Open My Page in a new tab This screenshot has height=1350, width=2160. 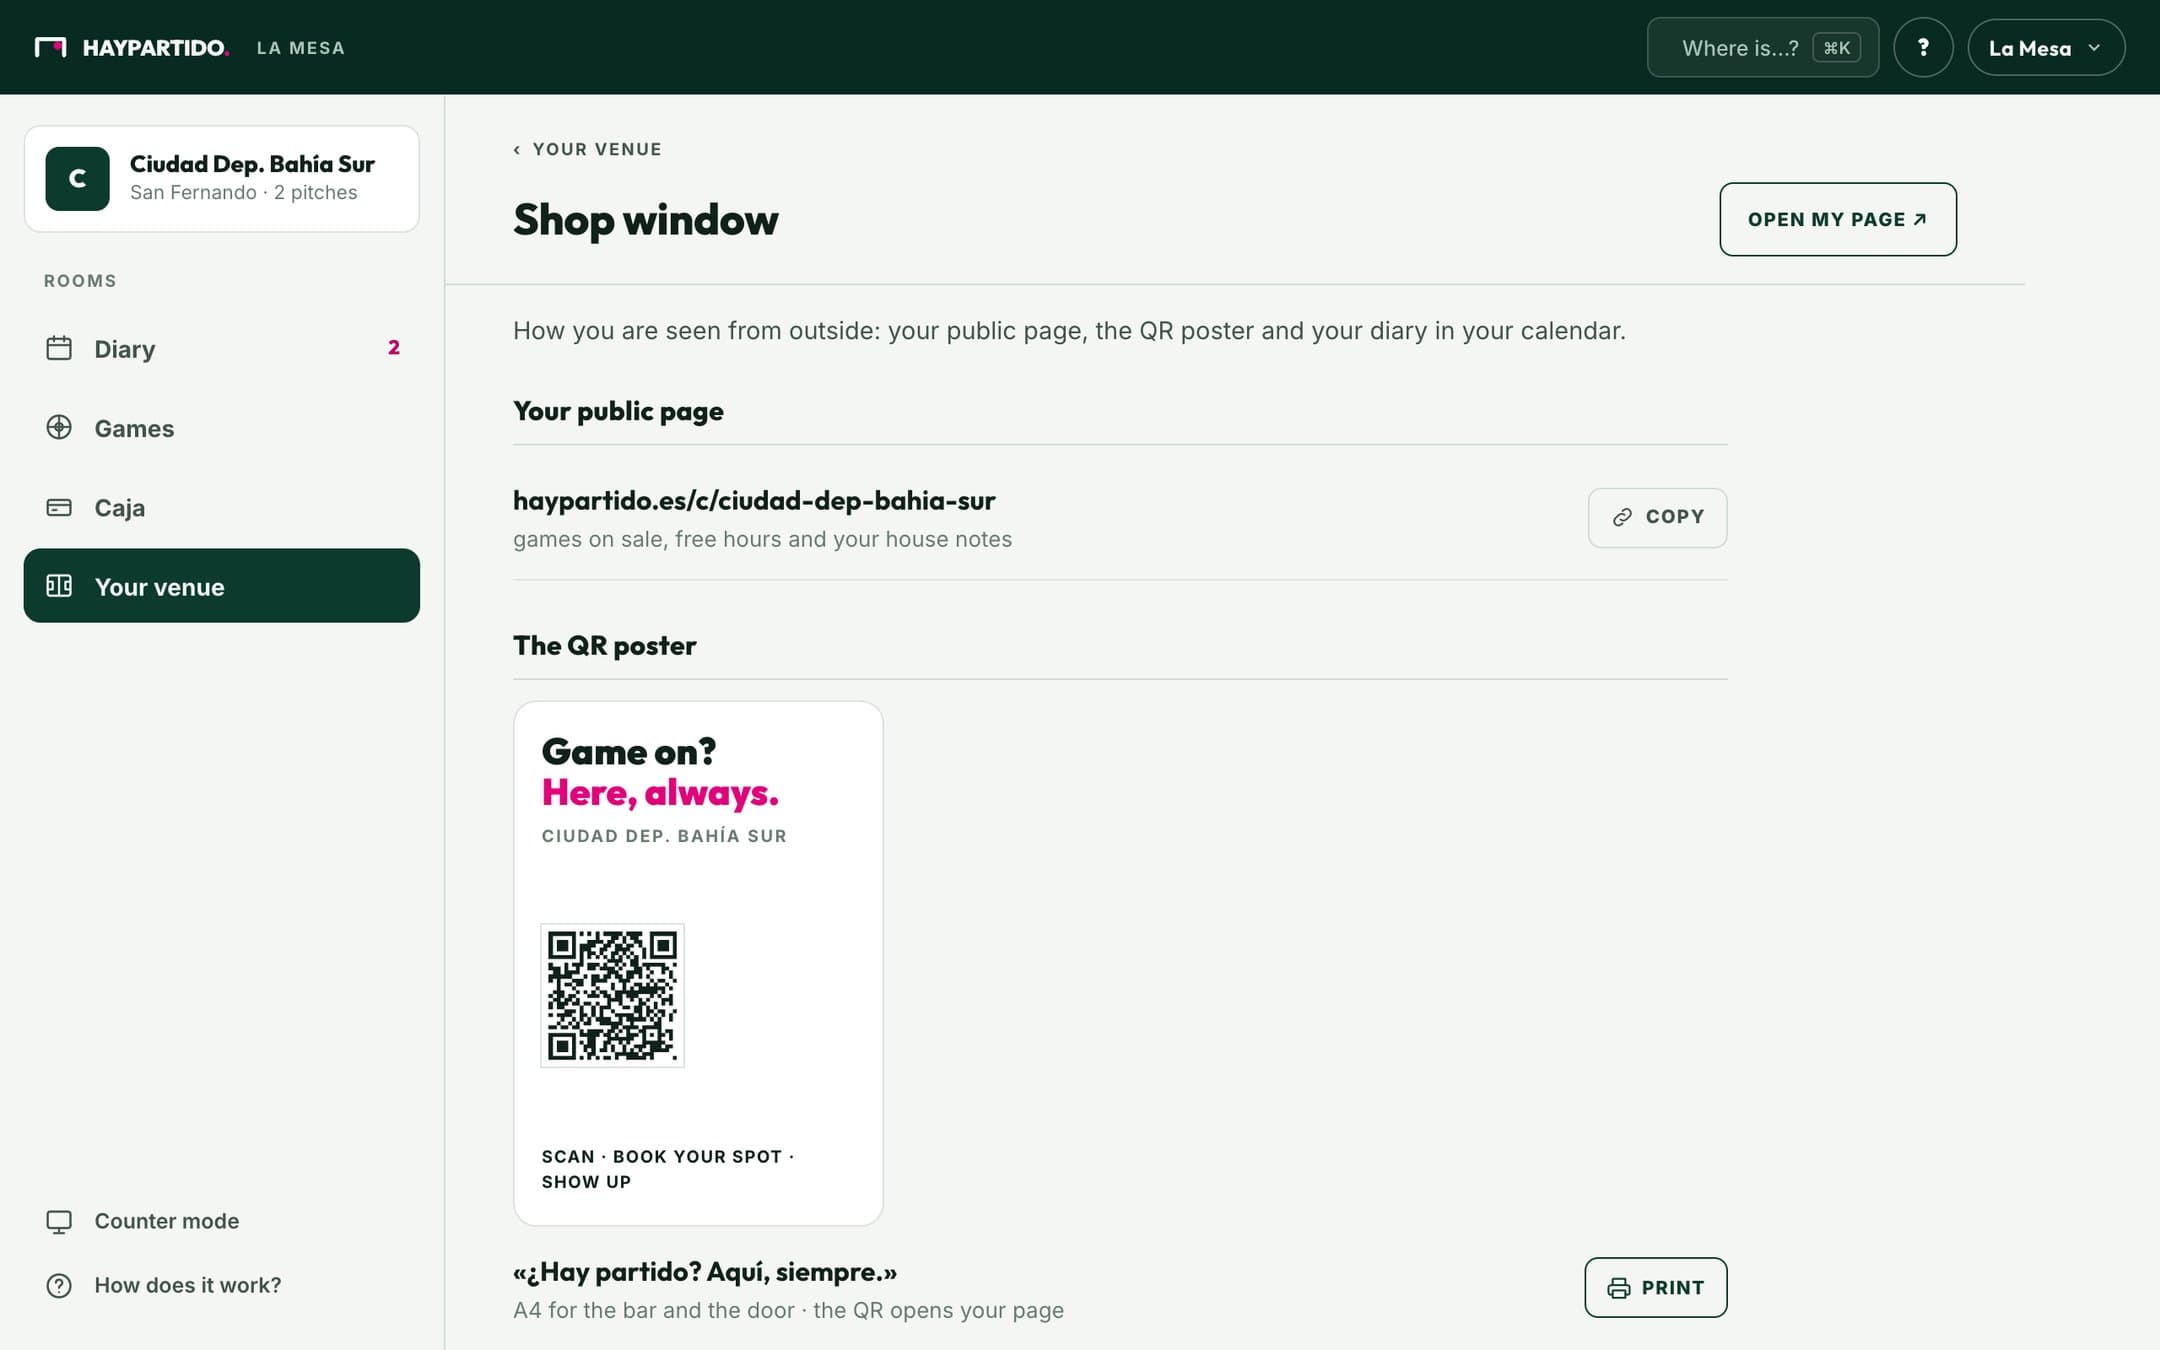tap(1838, 219)
